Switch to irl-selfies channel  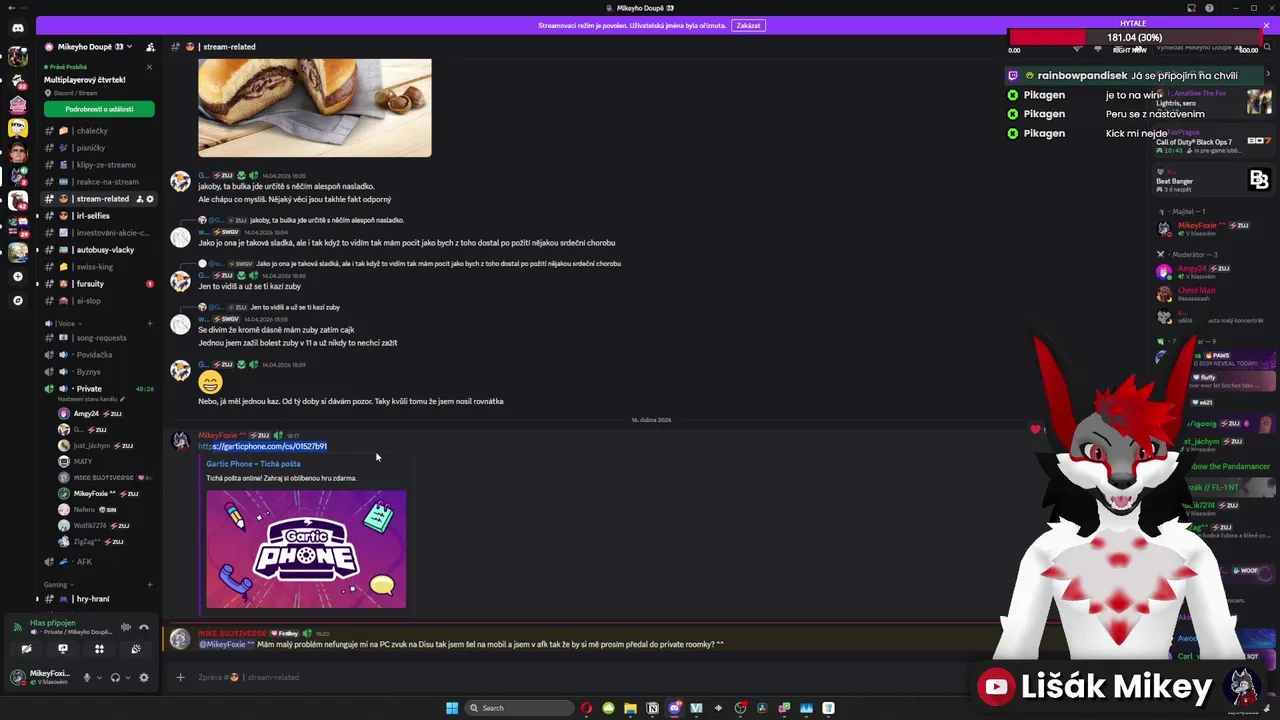click(99, 216)
